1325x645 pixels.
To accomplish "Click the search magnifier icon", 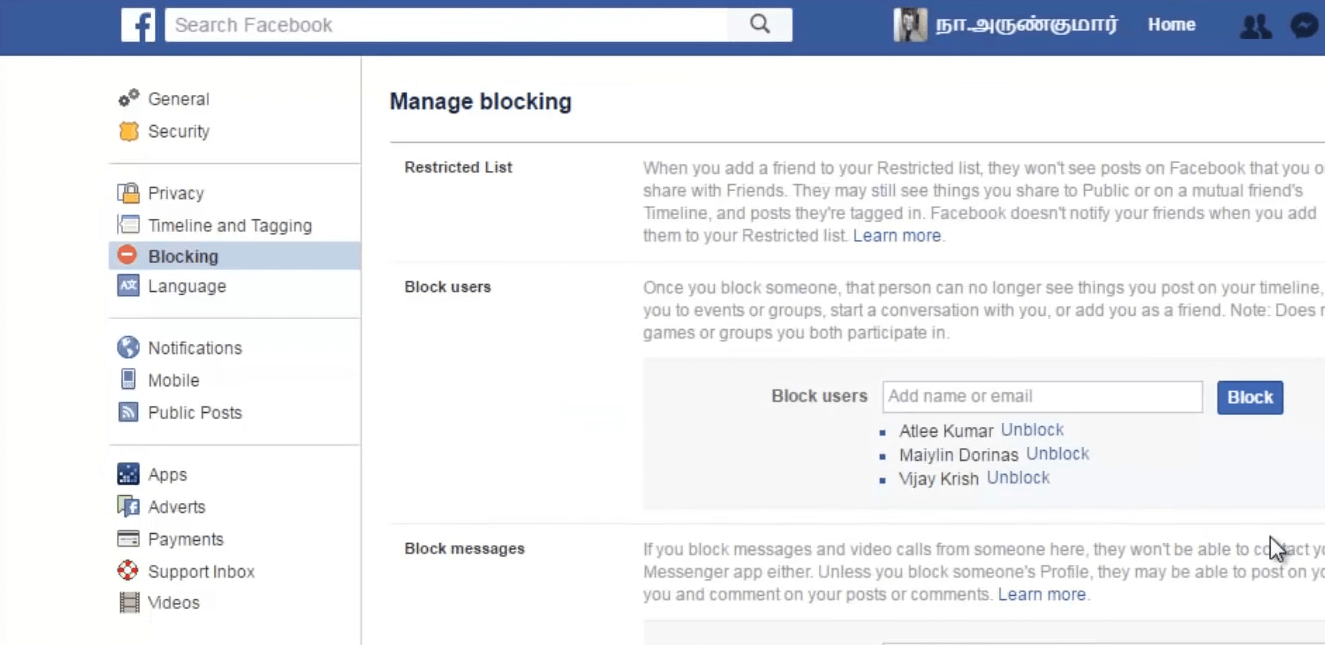I will (x=760, y=25).
